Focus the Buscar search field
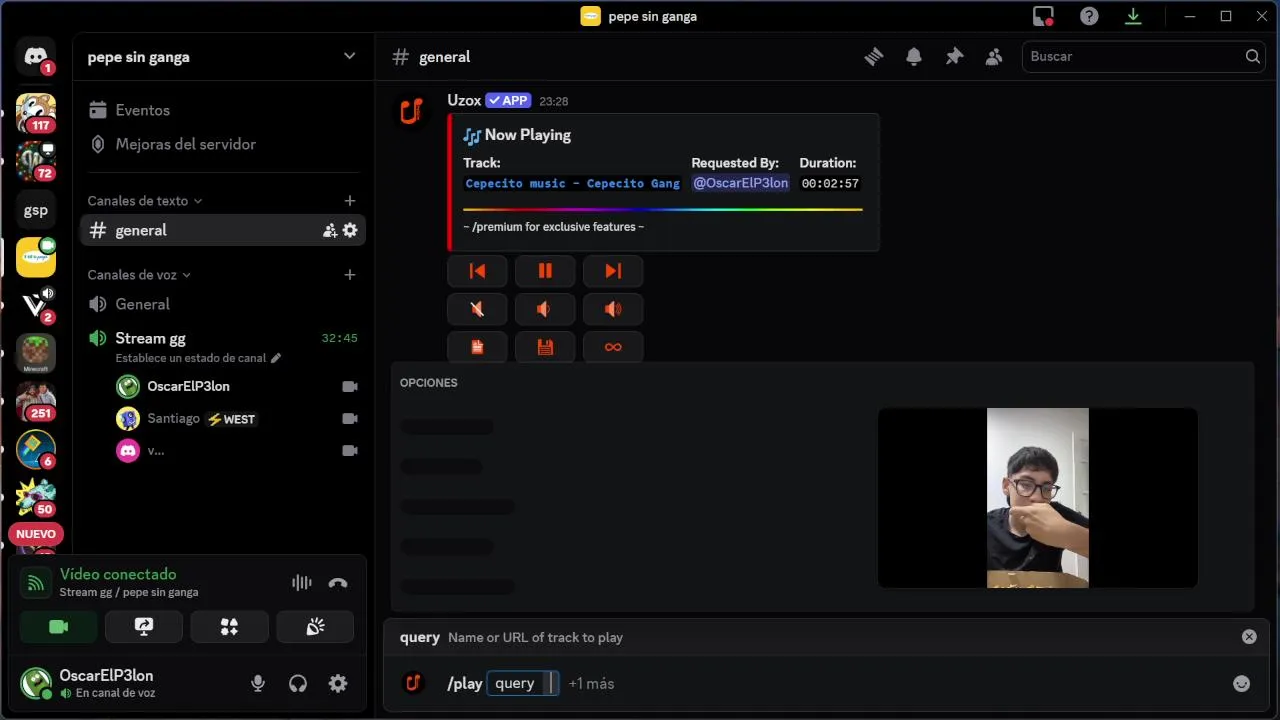This screenshot has height=720, width=1280. click(x=1144, y=56)
